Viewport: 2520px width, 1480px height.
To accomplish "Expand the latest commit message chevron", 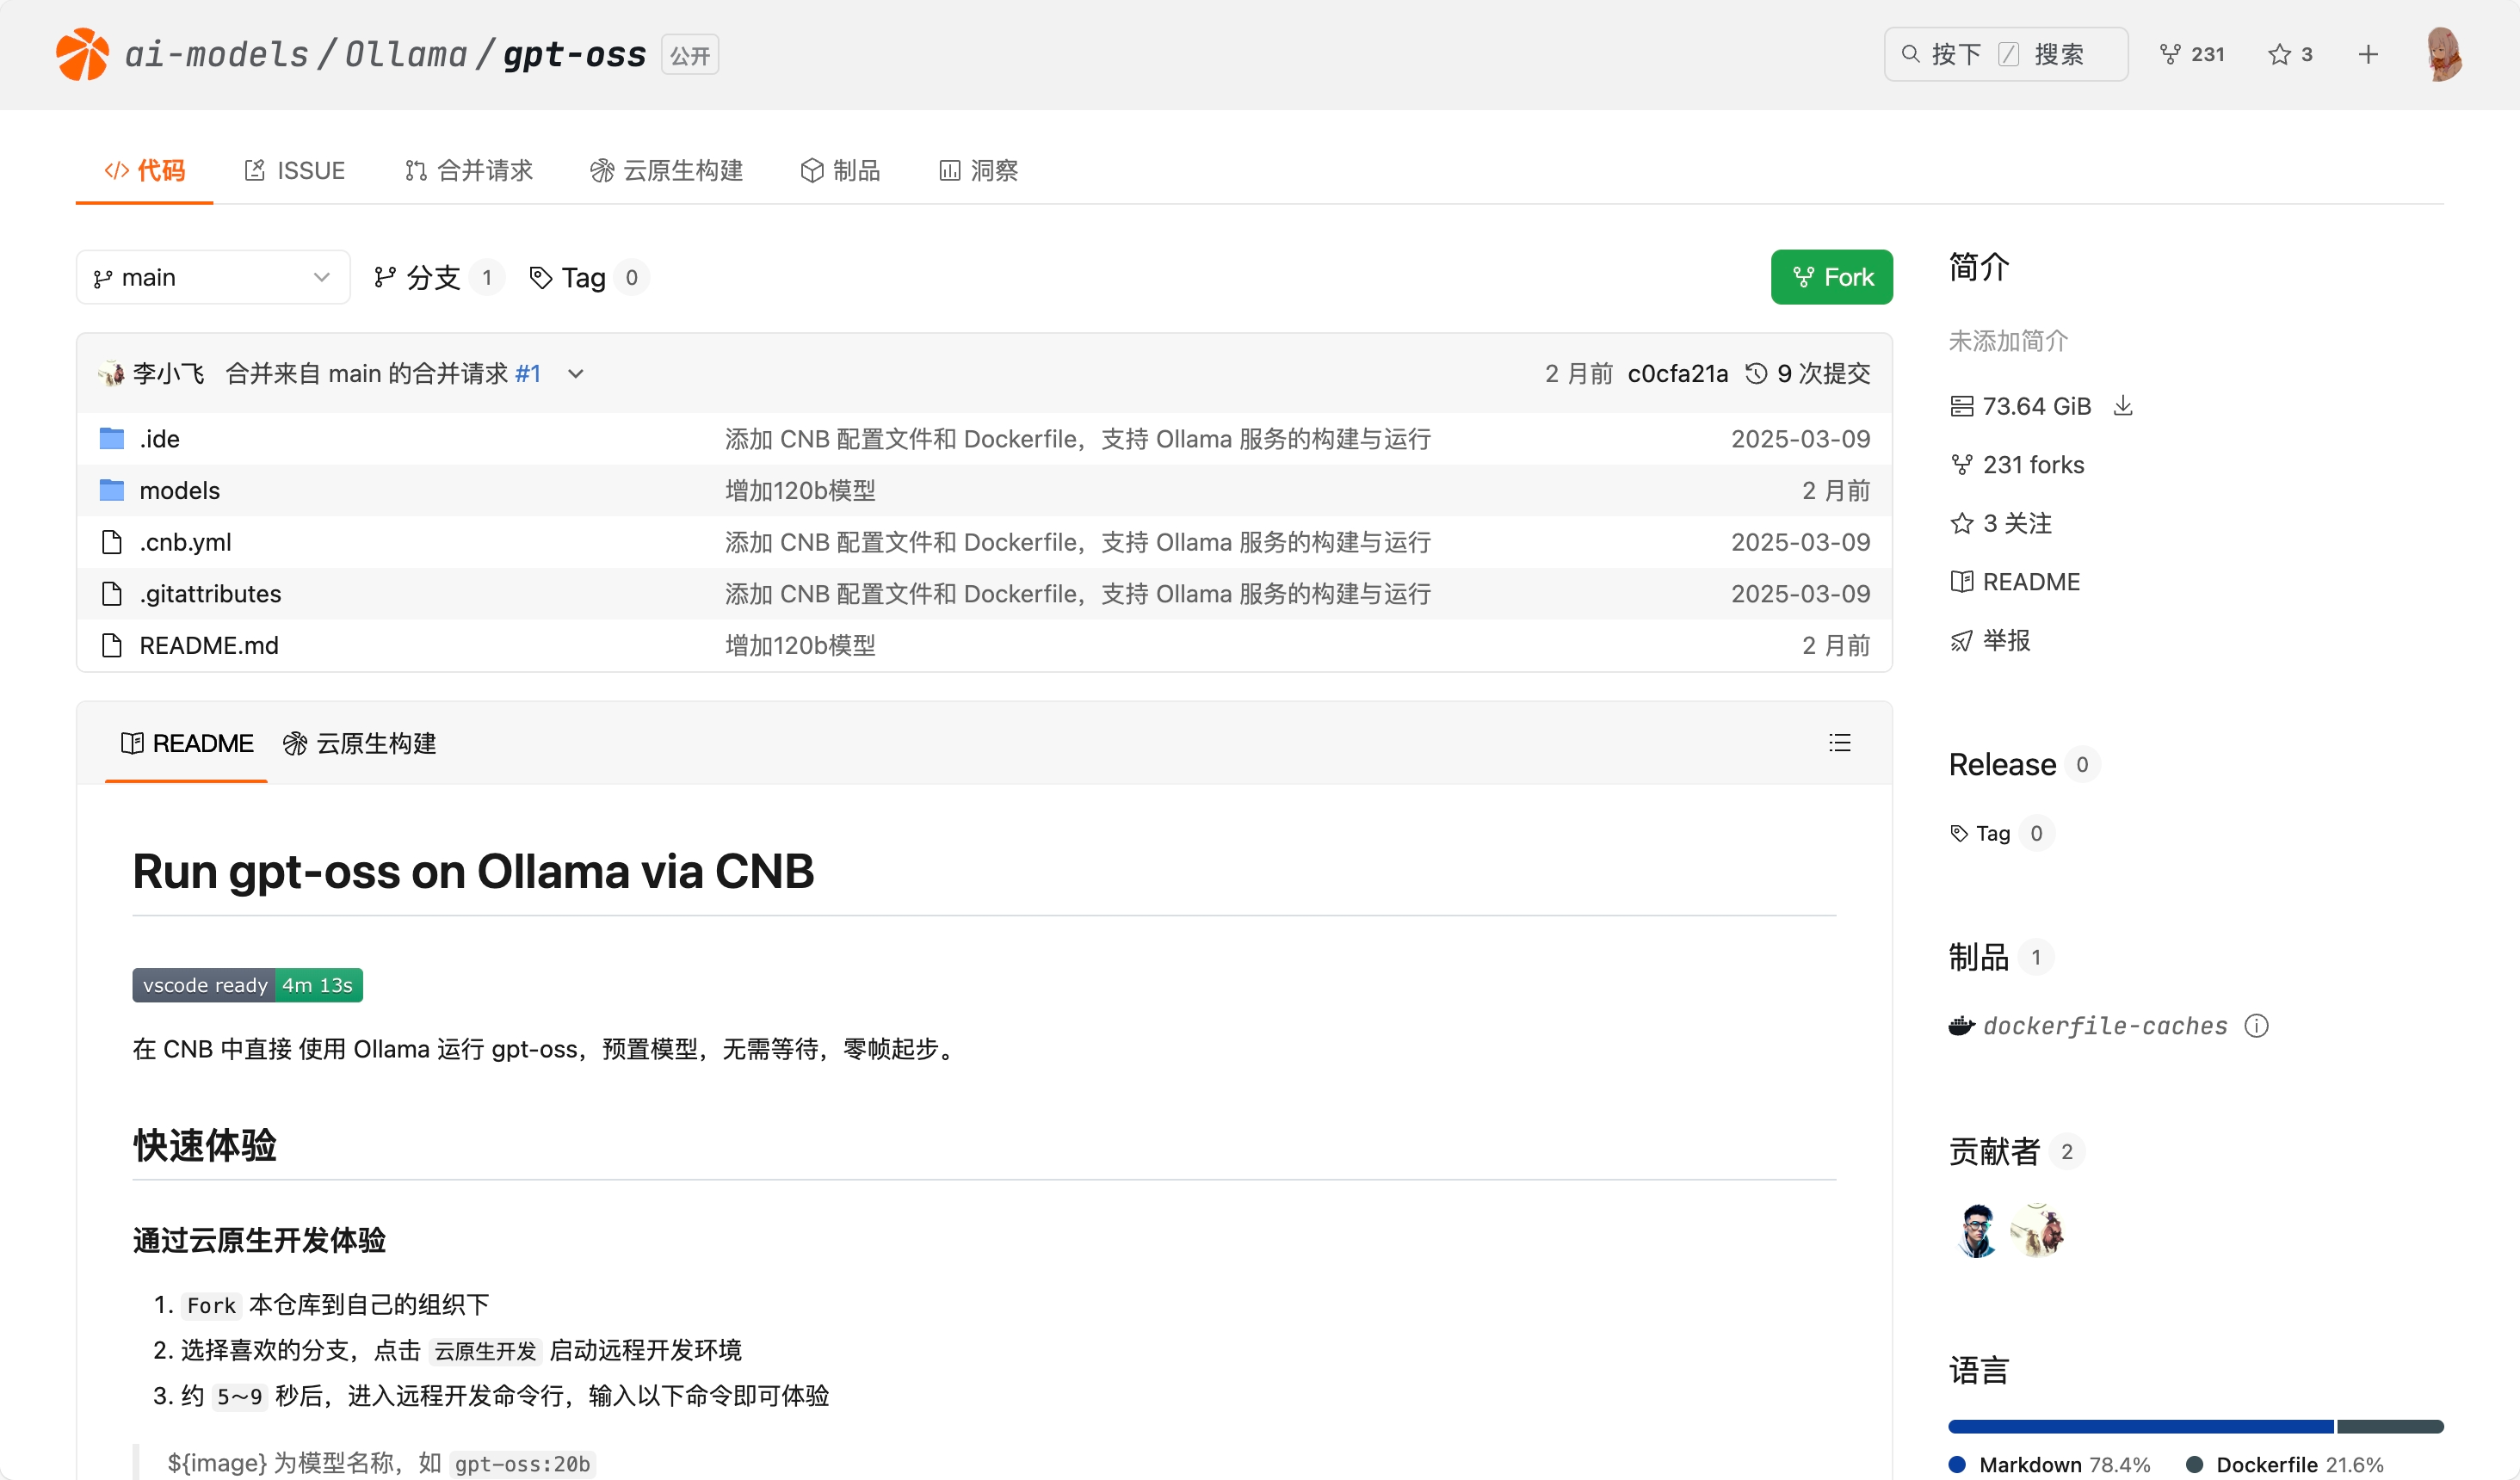I will [576, 374].
